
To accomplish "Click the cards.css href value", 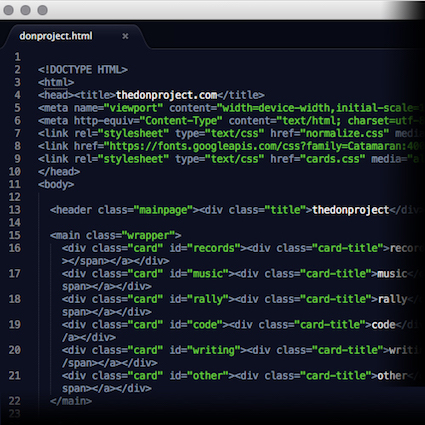I will point(333,159).
